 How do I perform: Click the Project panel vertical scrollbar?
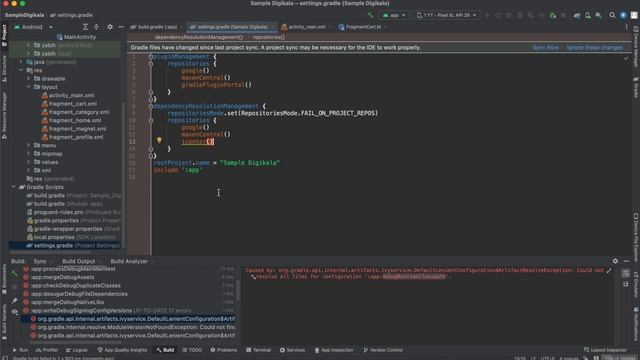[123, 176]
